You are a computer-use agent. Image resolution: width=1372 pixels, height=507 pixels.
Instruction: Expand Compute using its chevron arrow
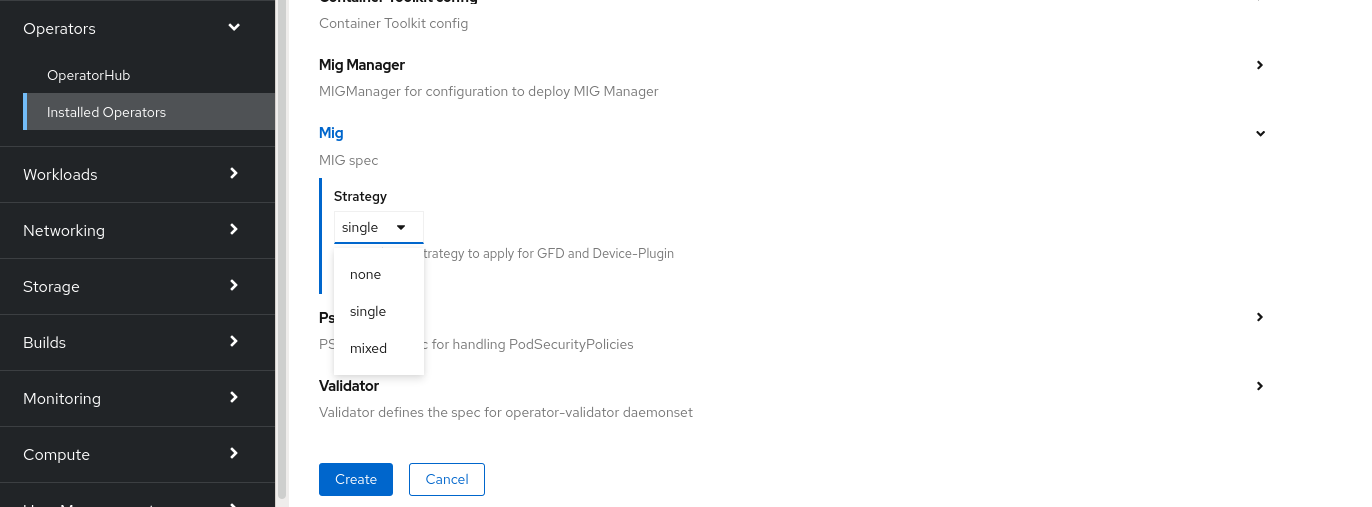(234, 453)
